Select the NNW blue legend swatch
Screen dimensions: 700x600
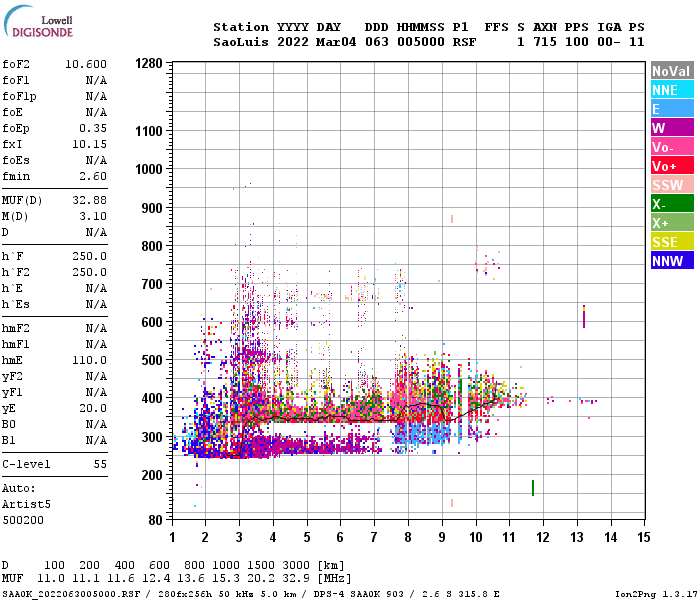tap(672, 261)
